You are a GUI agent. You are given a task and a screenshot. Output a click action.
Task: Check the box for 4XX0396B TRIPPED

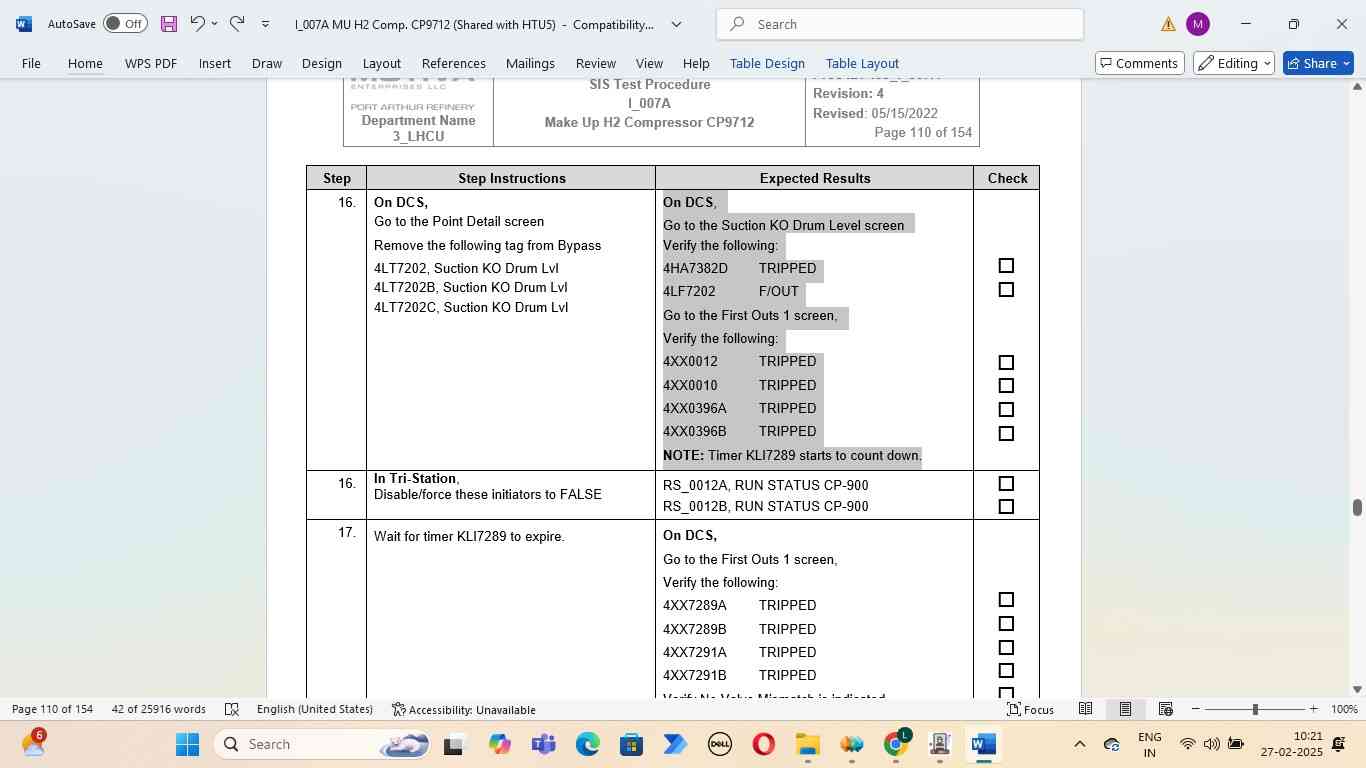(1006, 434)
